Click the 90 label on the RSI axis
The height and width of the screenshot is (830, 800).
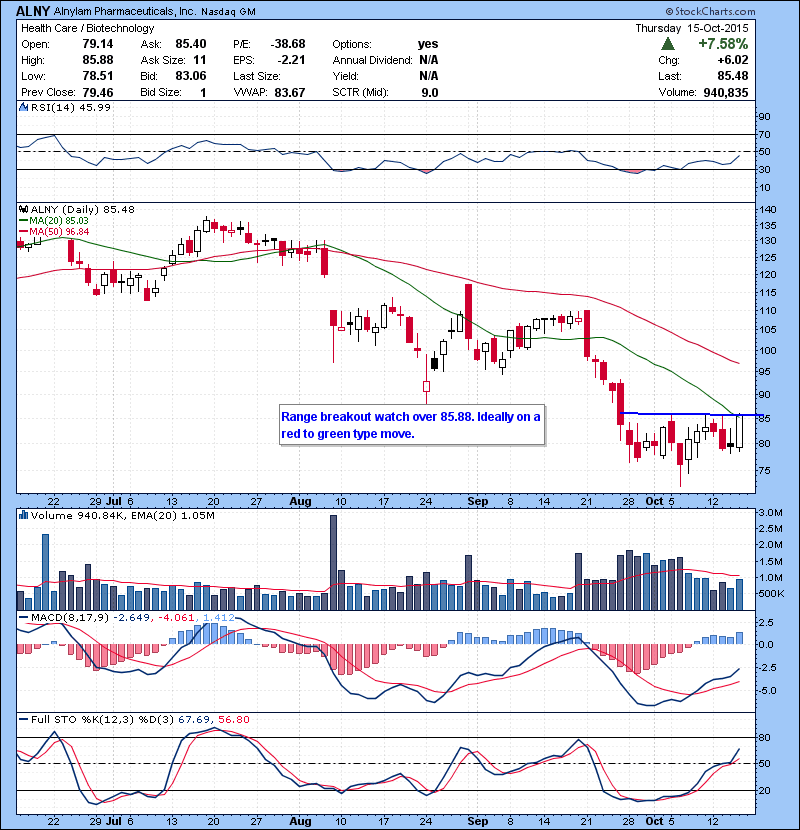[765, 116]
